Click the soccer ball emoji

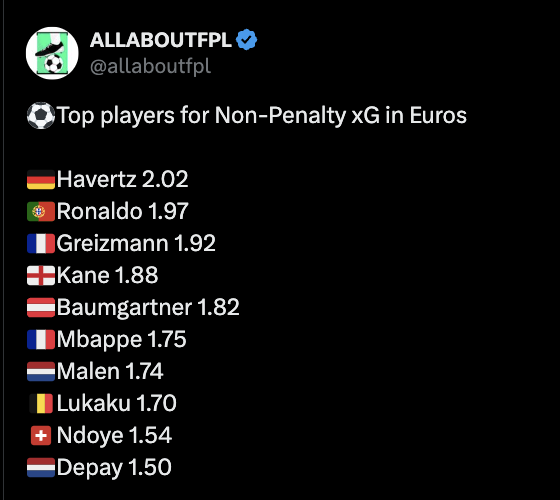[x=41, y=115]
